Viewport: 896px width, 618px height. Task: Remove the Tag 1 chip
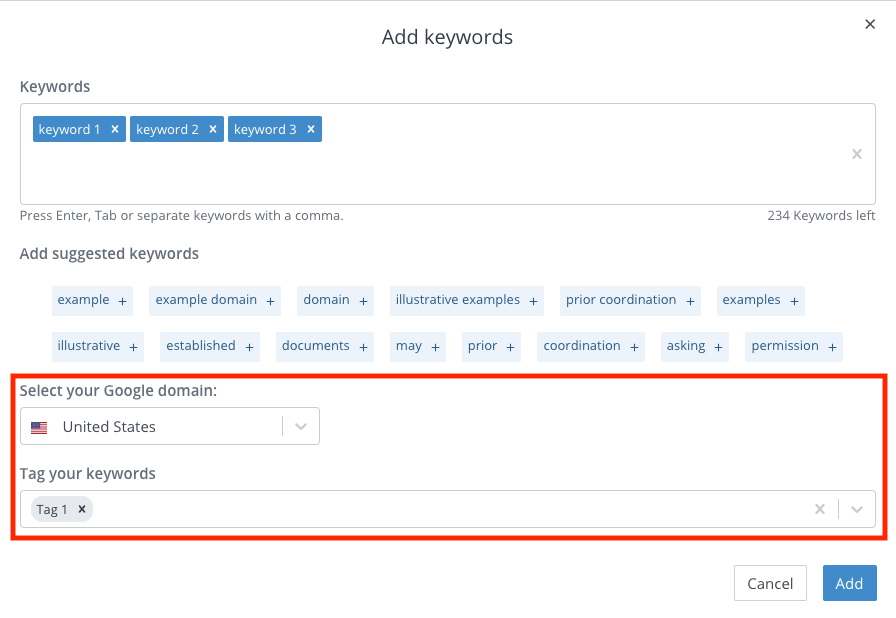pyautogui.click(x=82, y=509)
